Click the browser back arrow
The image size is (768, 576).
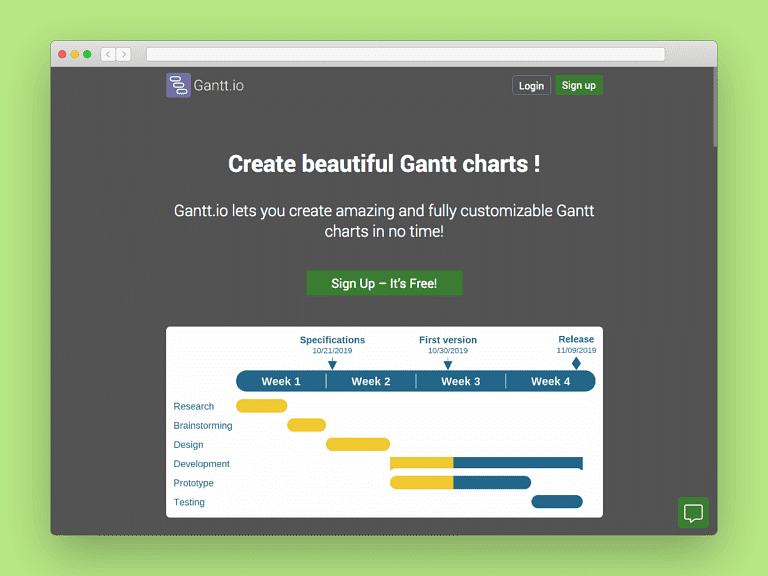(108, 54)
